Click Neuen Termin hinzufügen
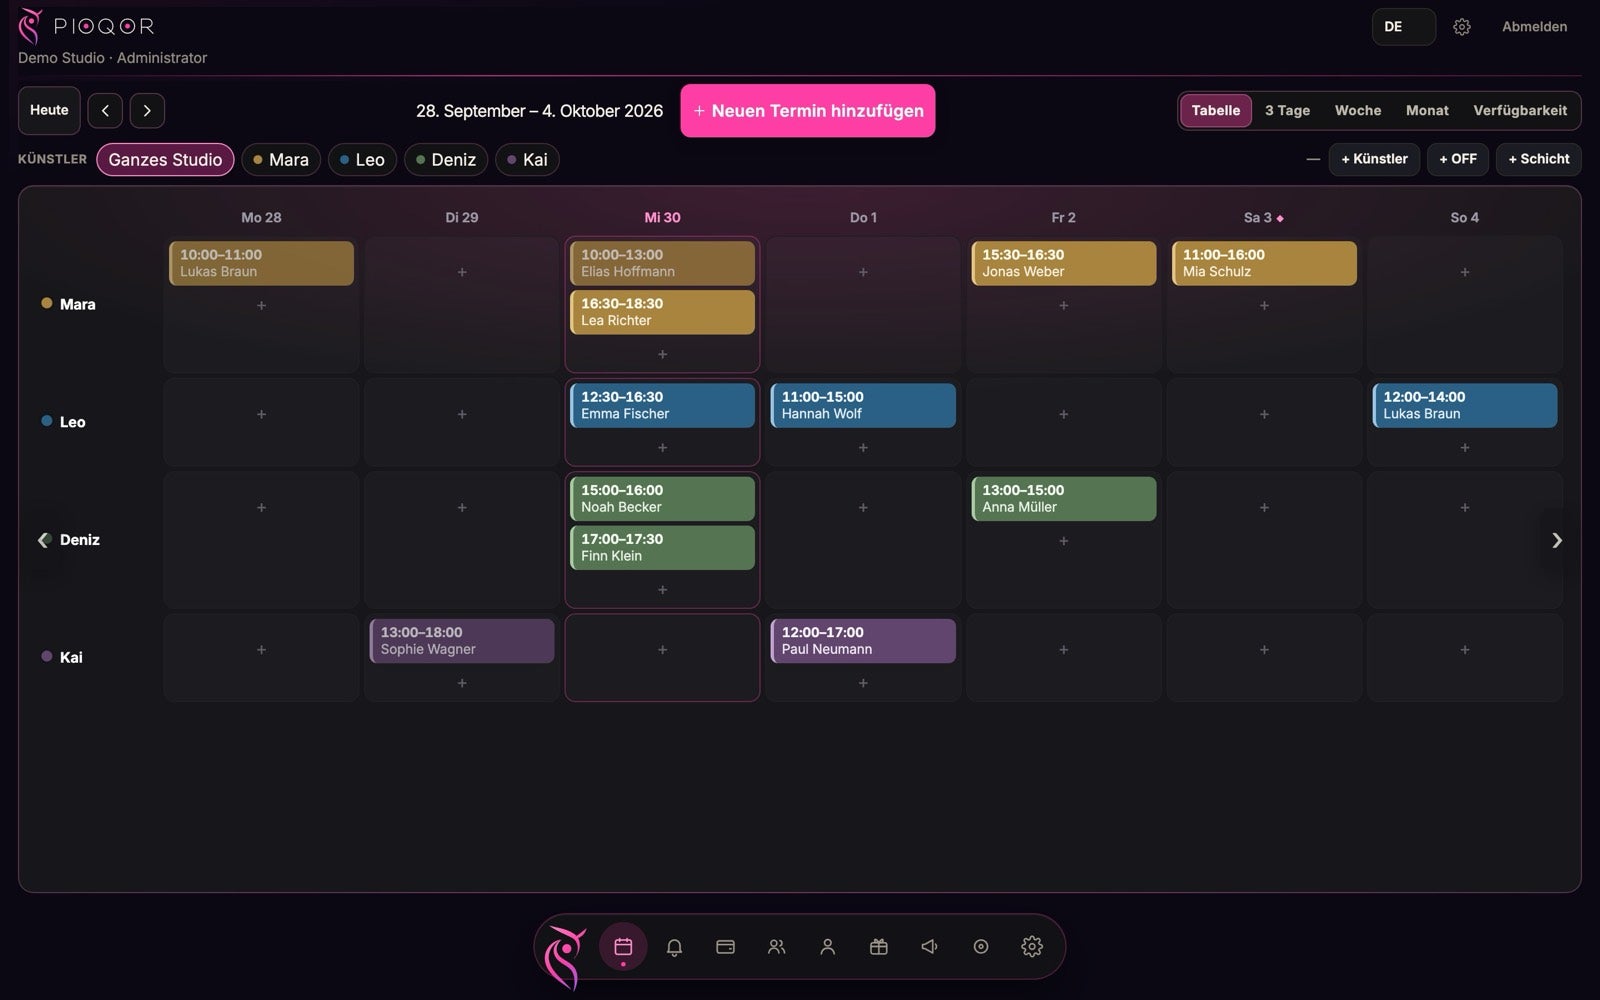The image size is (1600, 1000). [808, 111]
